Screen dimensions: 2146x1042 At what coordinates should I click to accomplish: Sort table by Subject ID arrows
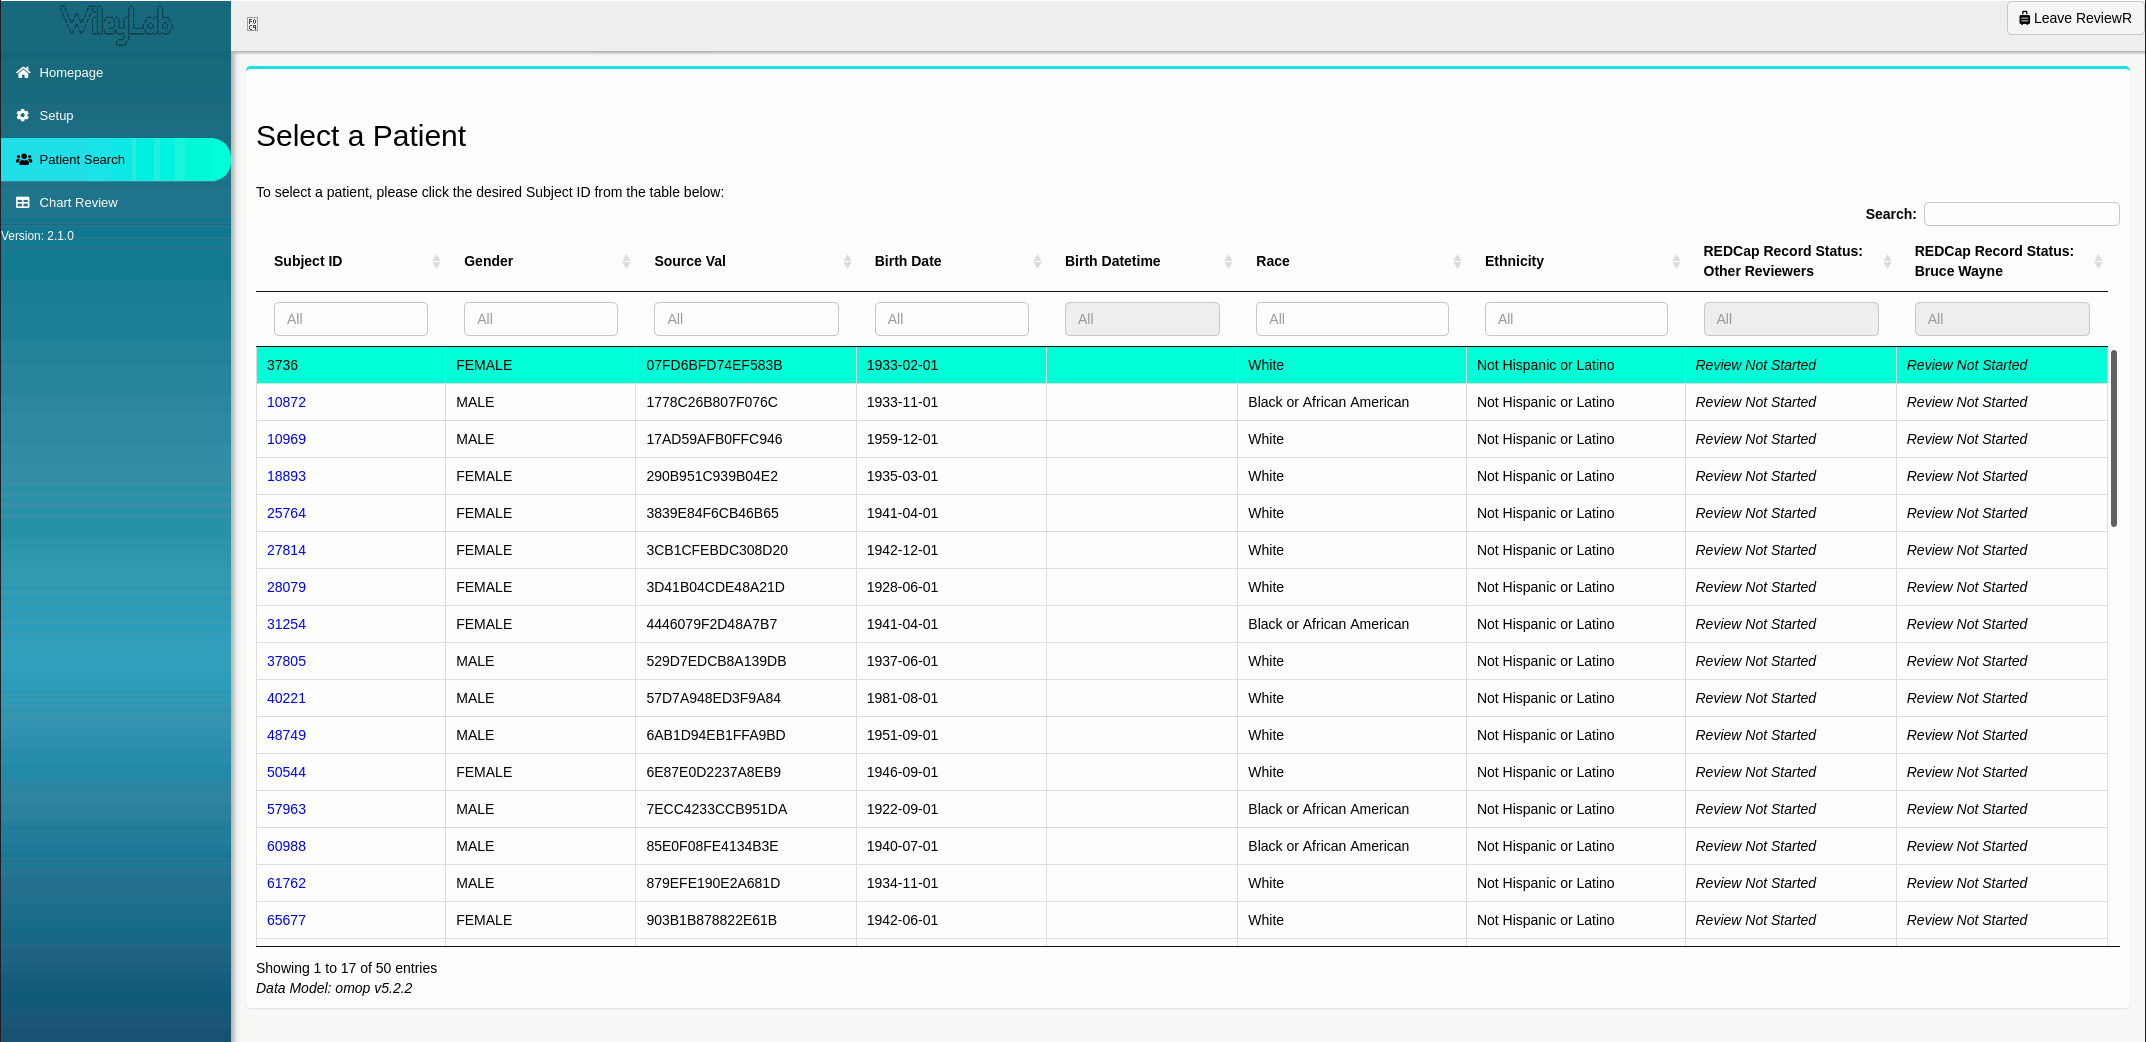(436, 261)
